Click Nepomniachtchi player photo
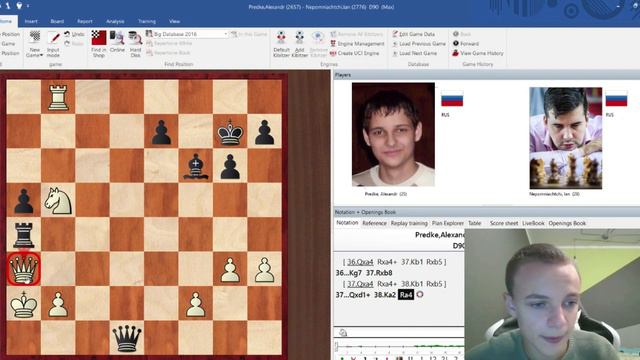 pyautogui.click(x=566, y=138)
